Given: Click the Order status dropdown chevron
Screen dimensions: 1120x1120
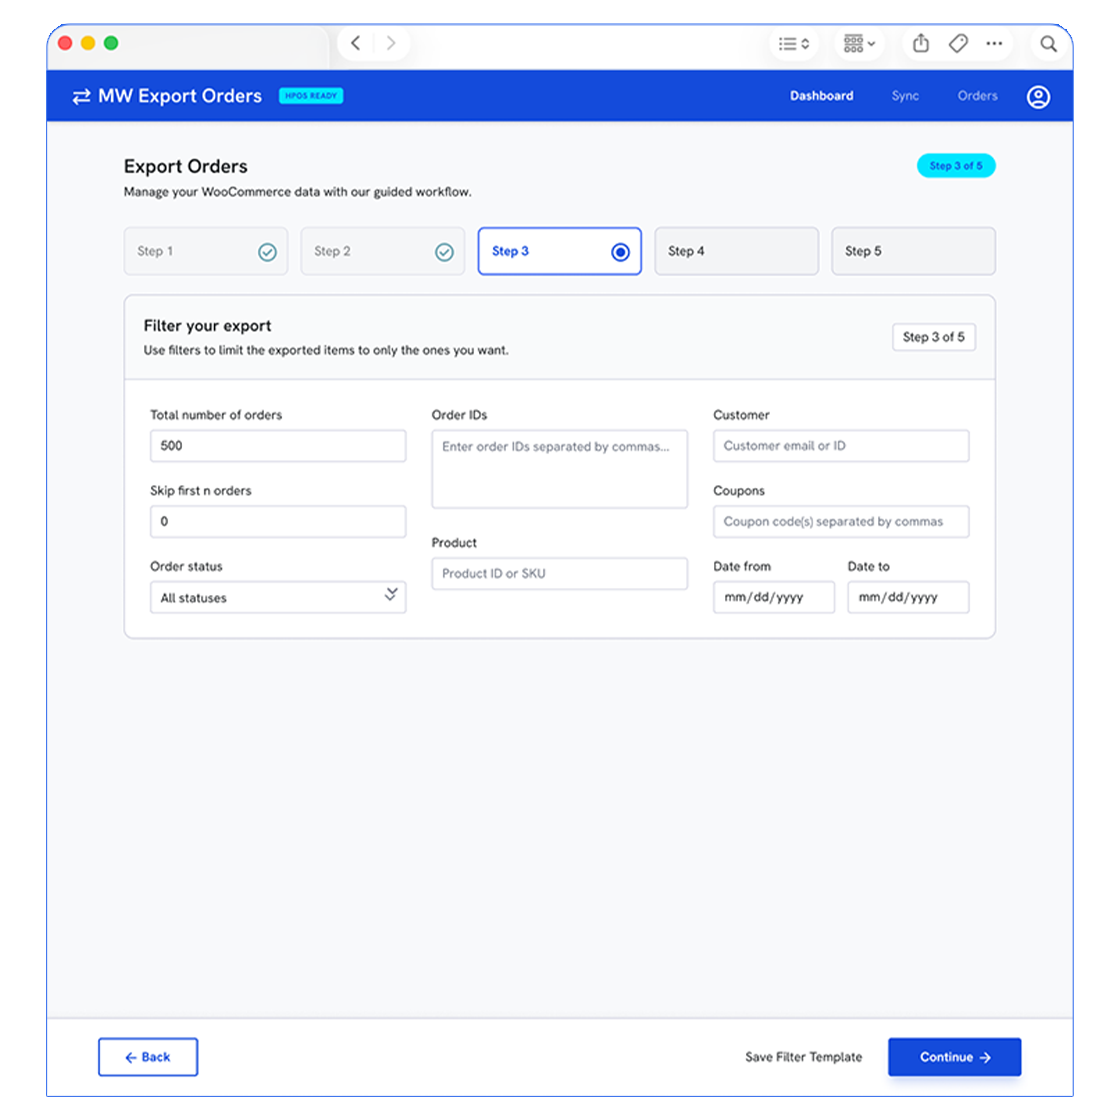Looking at the screenshot, I should [391, 594].
